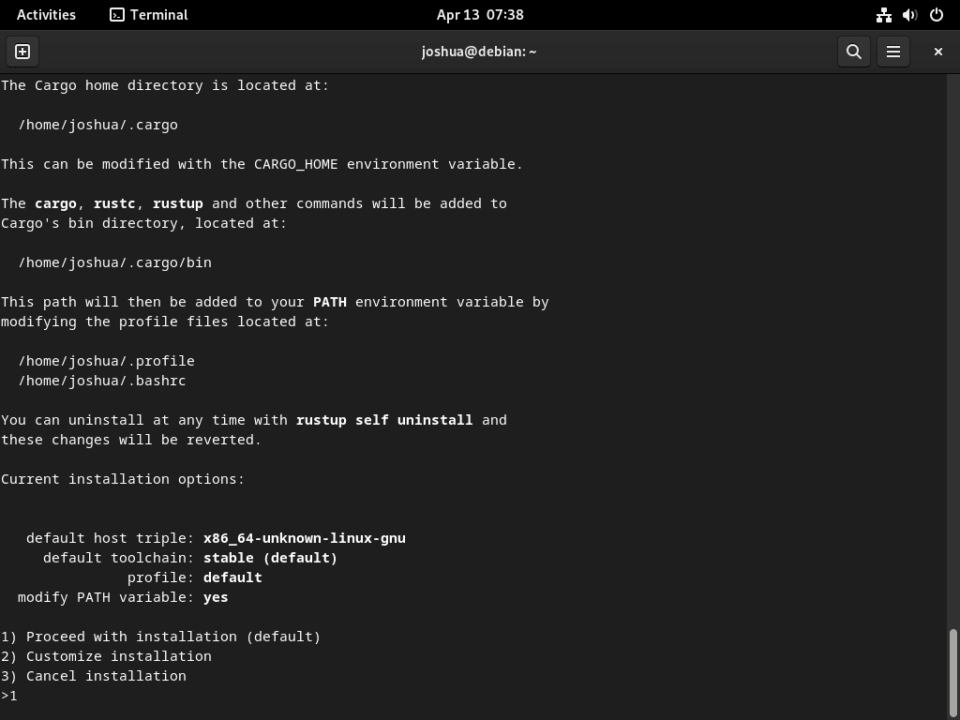Click the plus icon in the header bar

pos(22,51)
